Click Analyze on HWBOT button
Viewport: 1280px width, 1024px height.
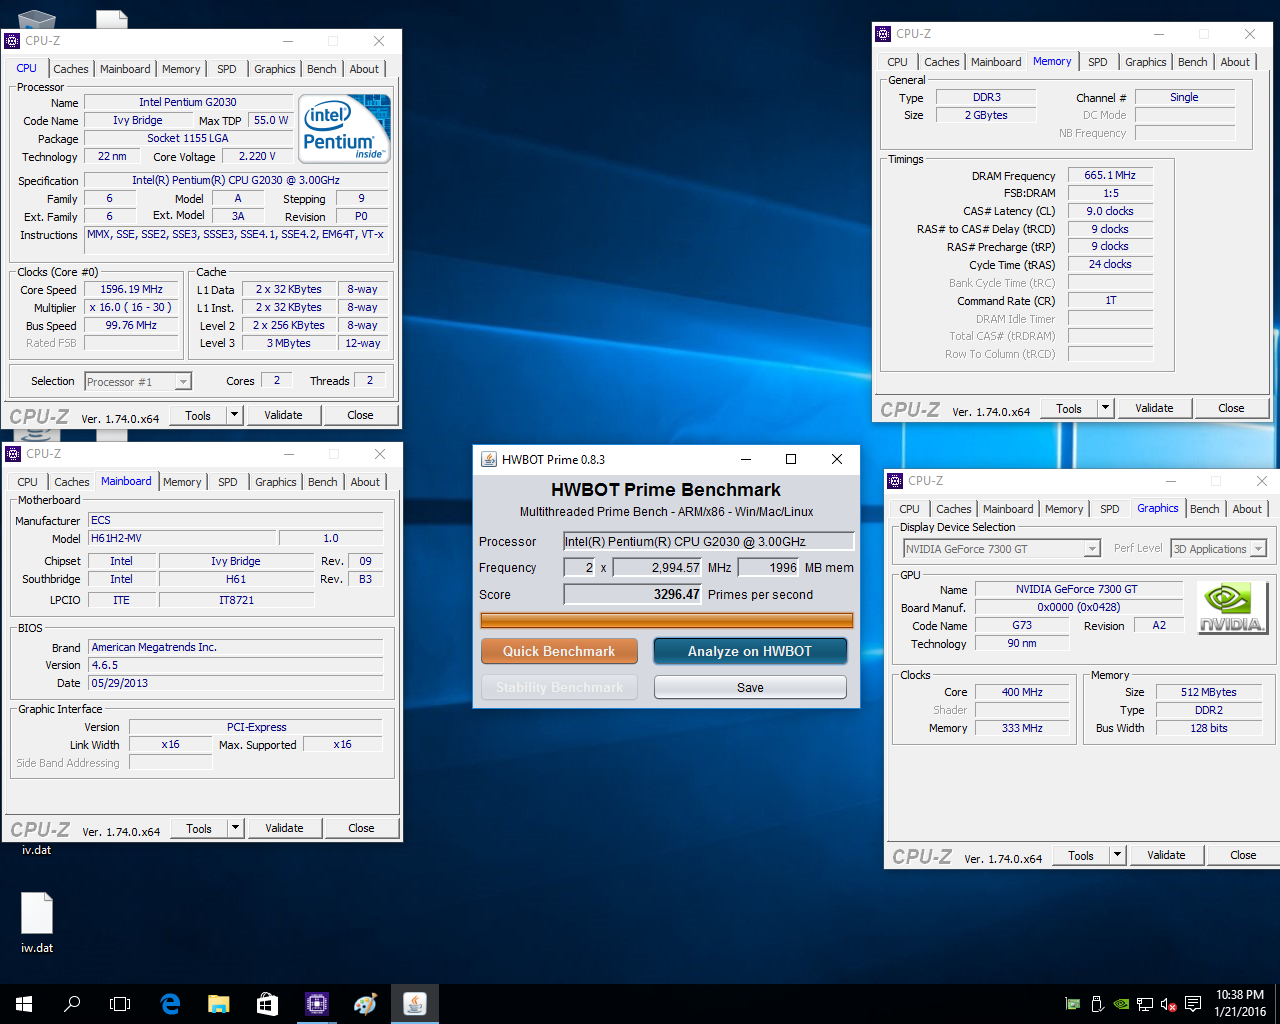(x=750, y=651)
